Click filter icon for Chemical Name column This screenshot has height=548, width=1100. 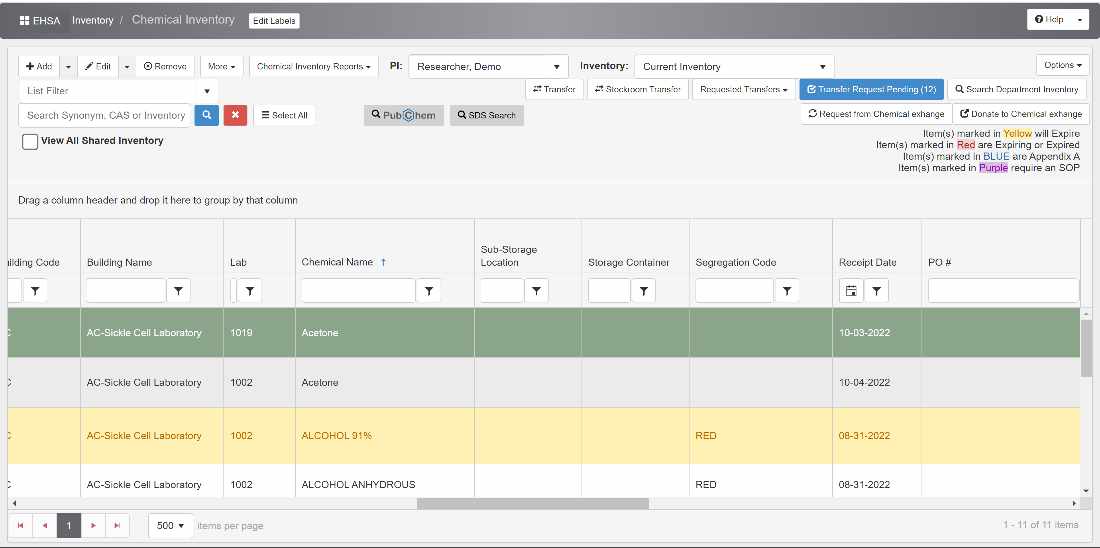(428, 291)
